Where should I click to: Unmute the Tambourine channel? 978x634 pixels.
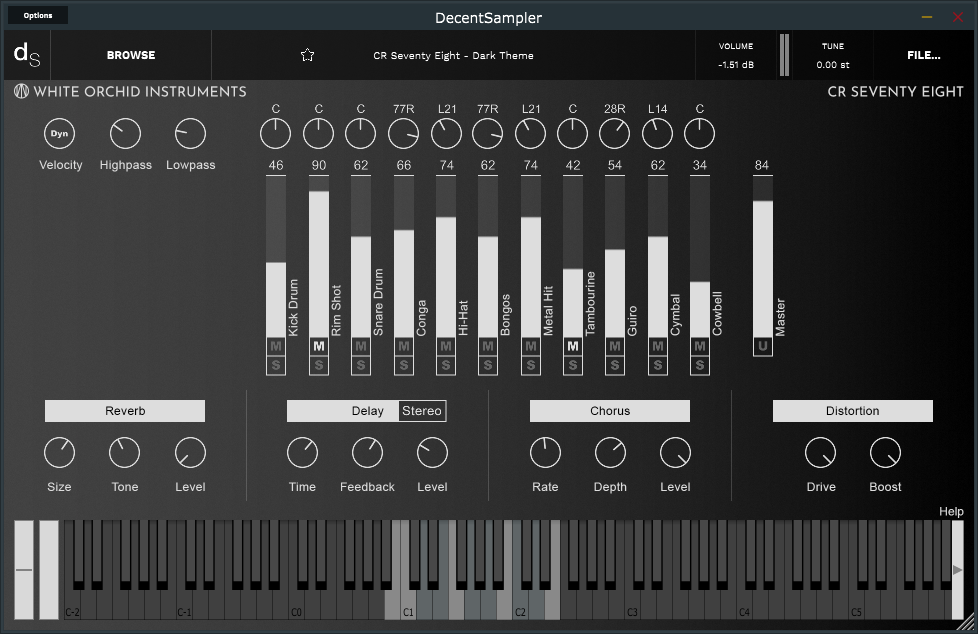(x=573, y=346)
